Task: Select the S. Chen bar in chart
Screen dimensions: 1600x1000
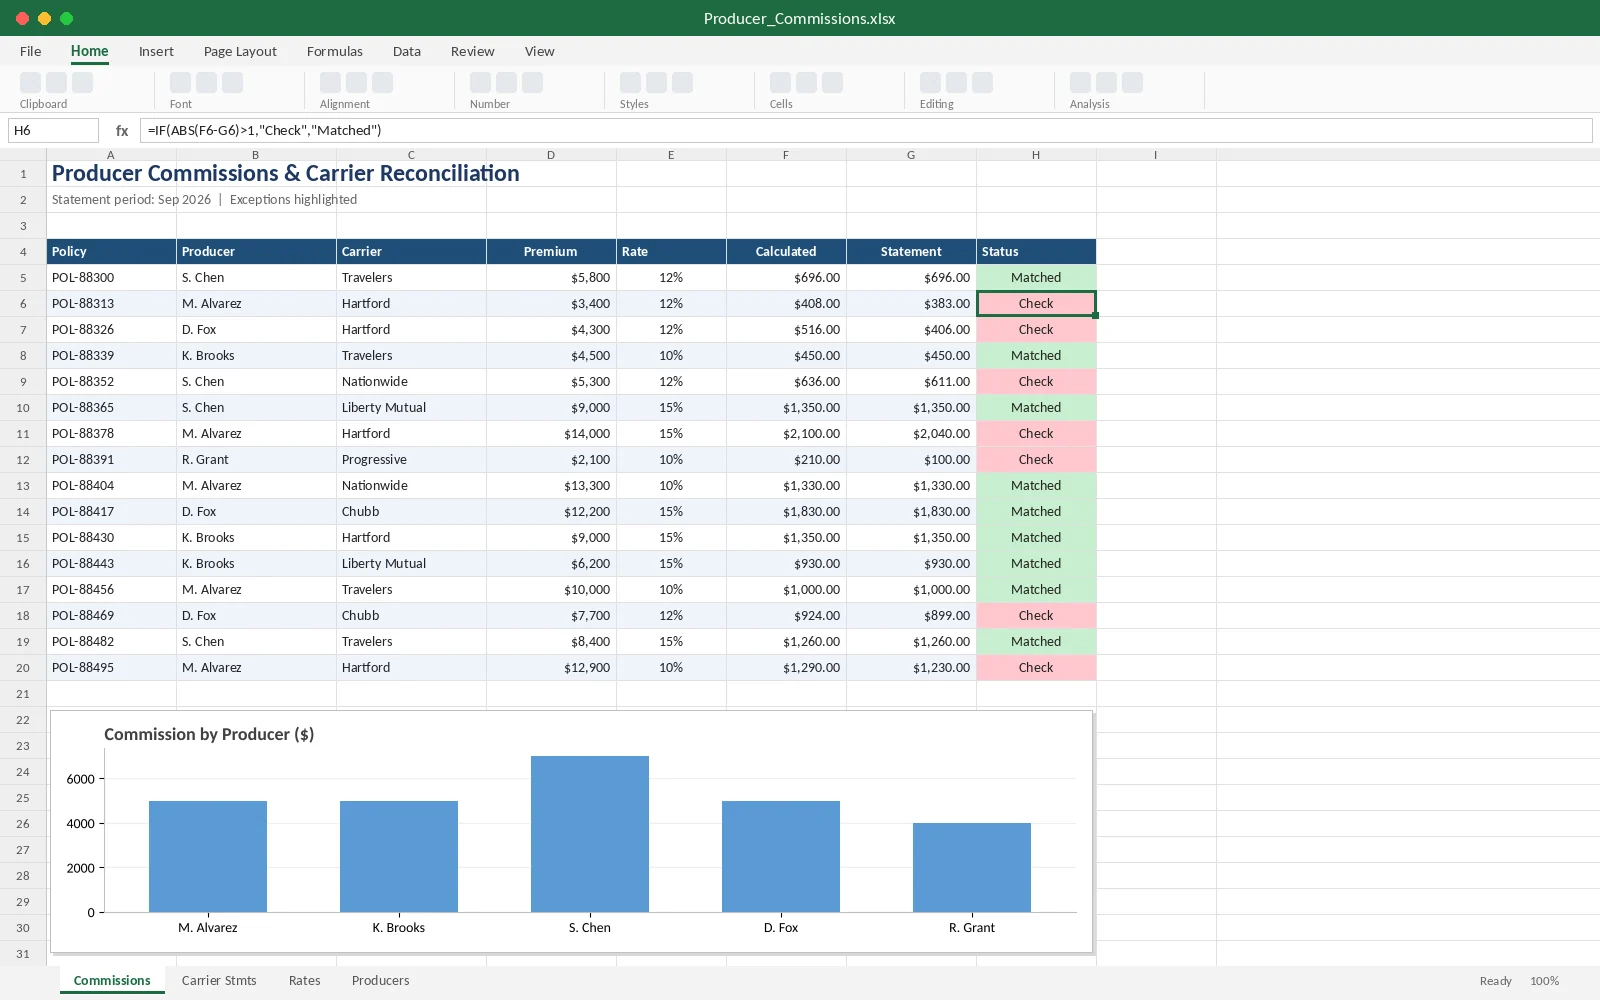Action: [x=590, y=834]
